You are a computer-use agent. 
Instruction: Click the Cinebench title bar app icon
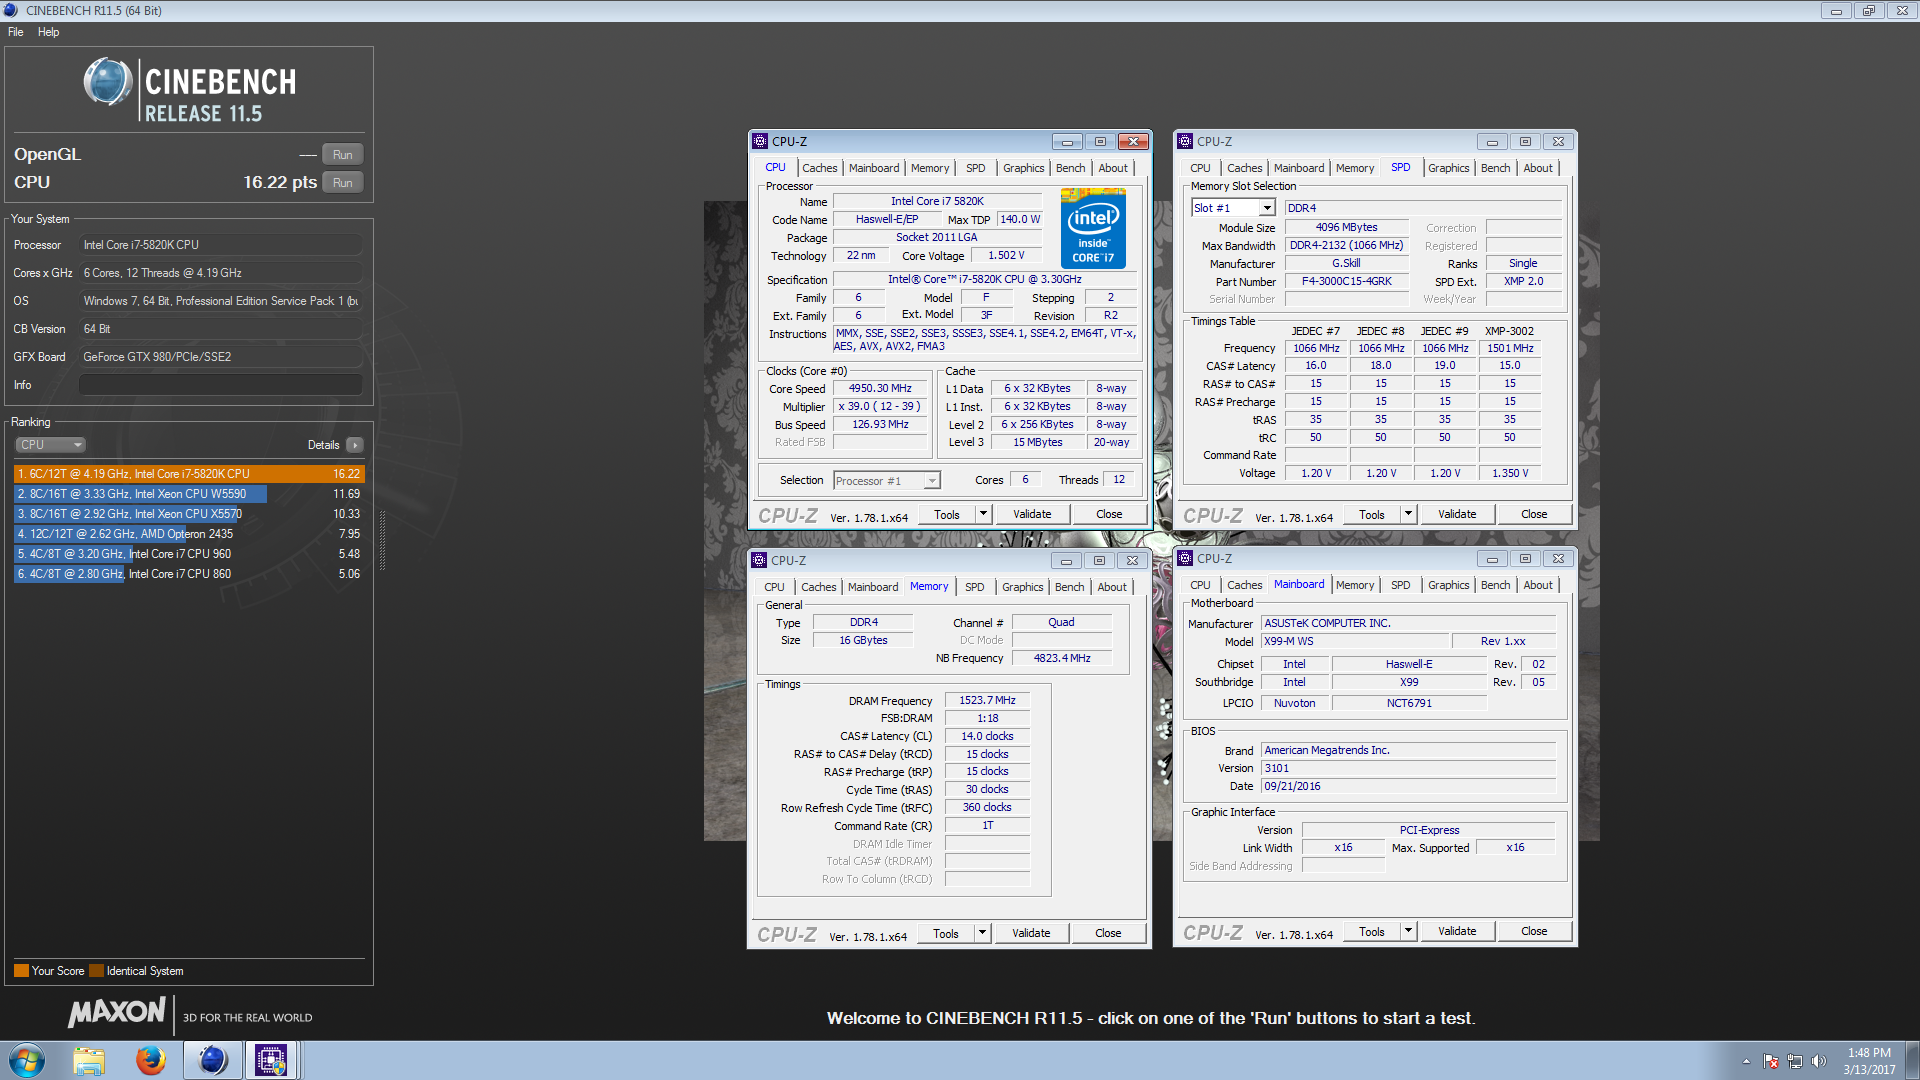[x=11, y=10]
